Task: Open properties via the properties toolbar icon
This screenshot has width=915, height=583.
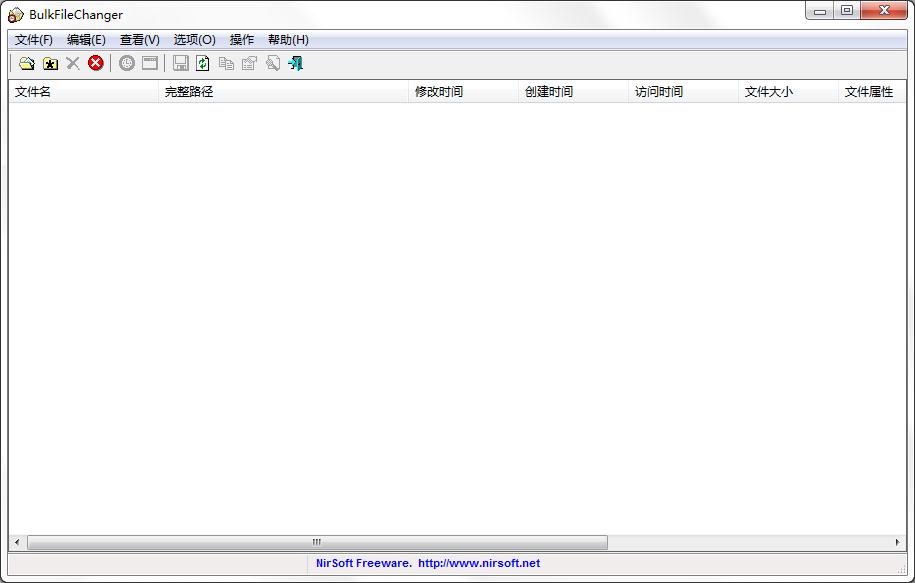Action: (249, 63)
